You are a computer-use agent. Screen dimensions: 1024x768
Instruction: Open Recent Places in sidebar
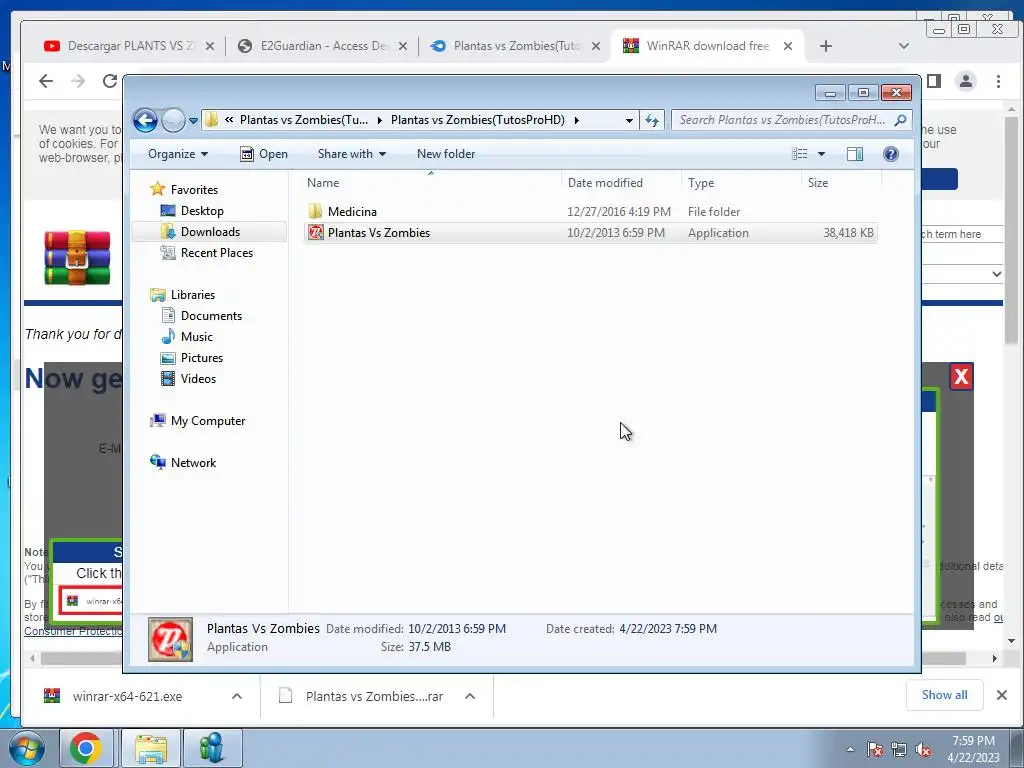point(216,253)
